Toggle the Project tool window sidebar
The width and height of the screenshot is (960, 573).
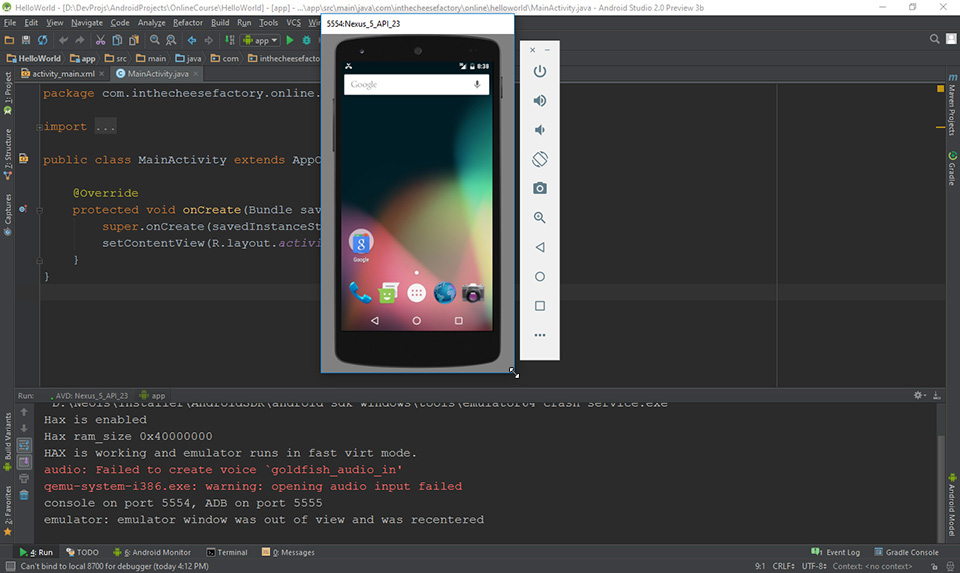[x=8, y=93]
